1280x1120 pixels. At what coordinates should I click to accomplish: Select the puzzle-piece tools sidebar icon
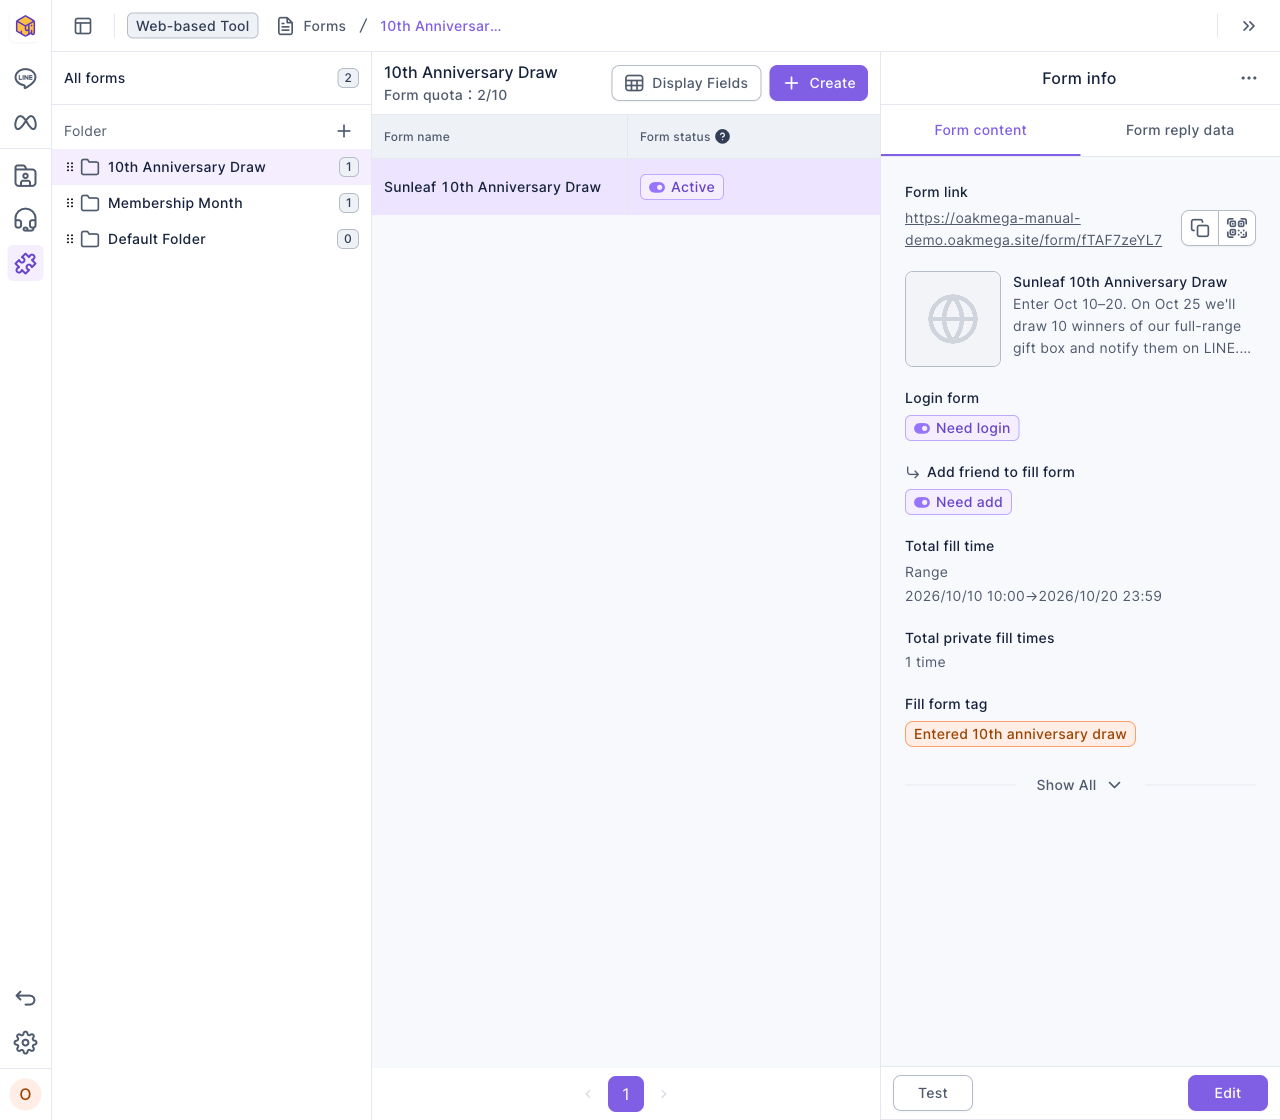(25, 263)
